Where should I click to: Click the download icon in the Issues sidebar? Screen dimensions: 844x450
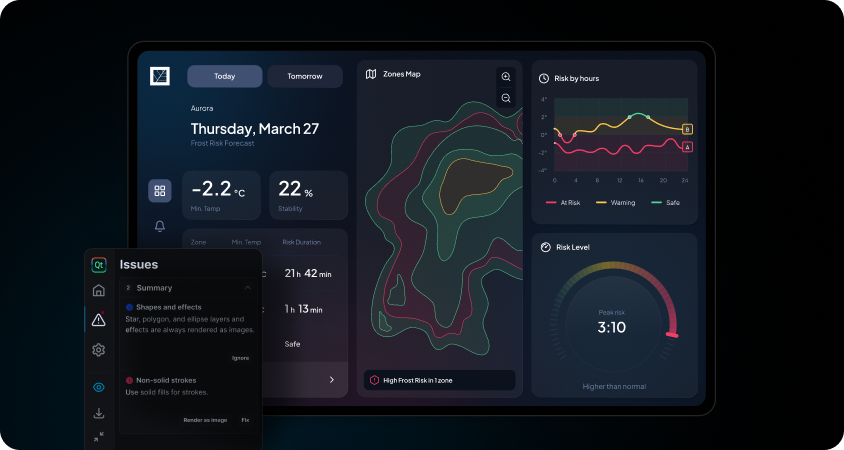tap(99, 413)
